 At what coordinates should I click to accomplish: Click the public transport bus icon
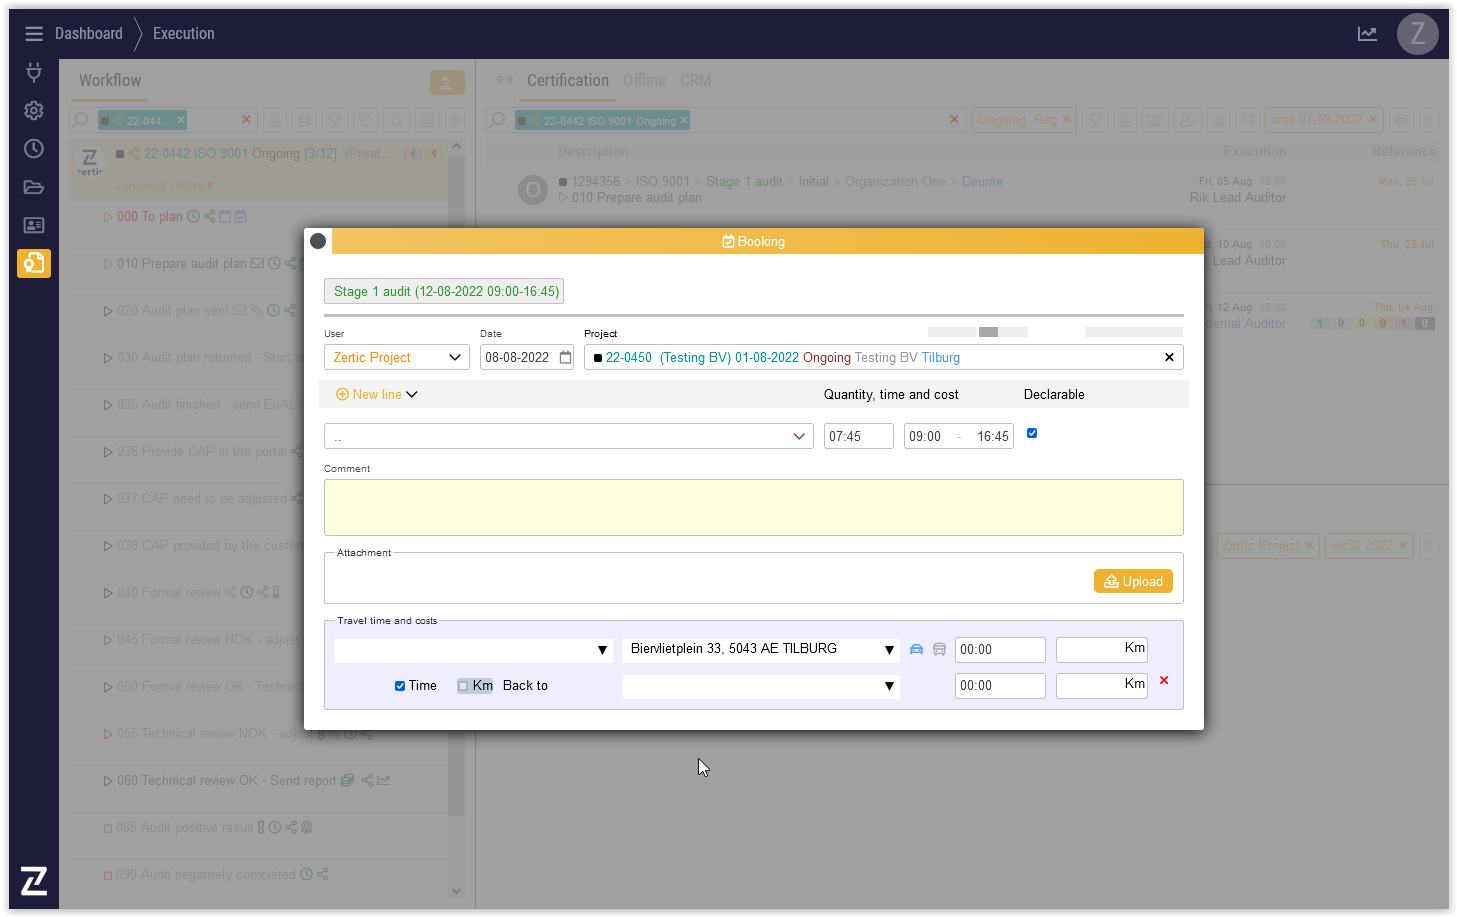[939, 649]
